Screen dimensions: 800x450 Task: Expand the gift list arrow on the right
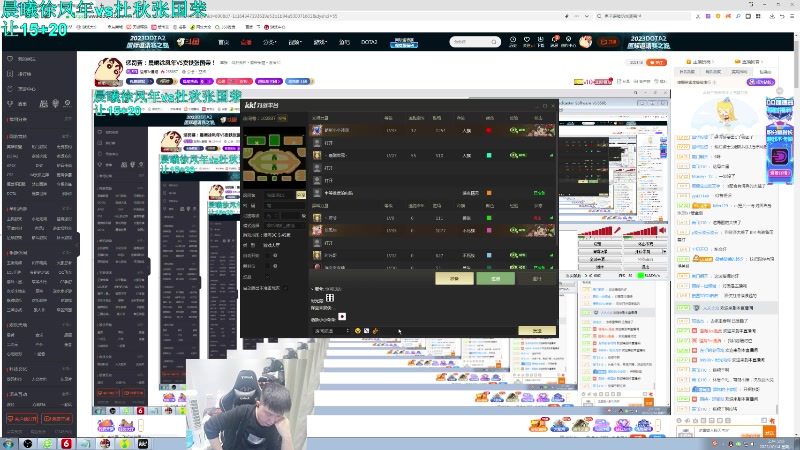click(658, 424)
